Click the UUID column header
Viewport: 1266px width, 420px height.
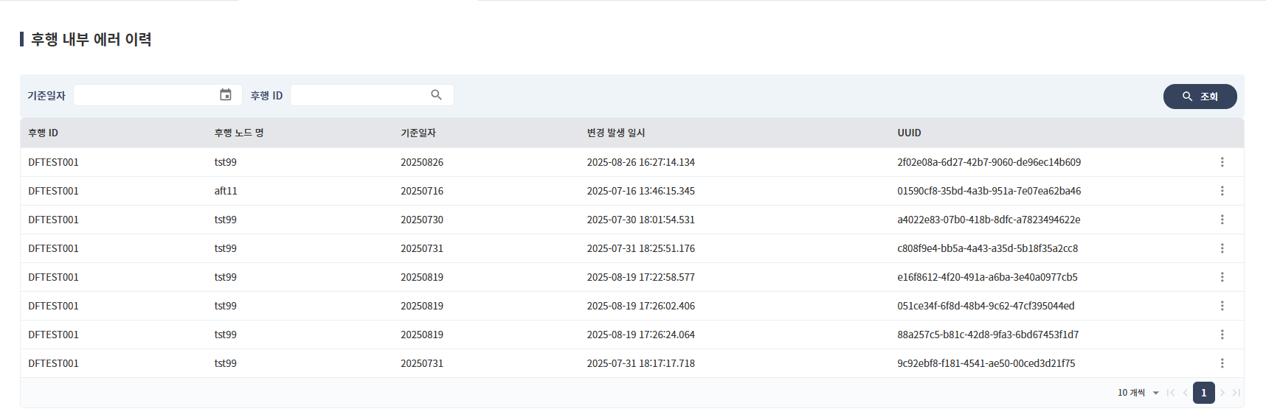coord(909,133)
